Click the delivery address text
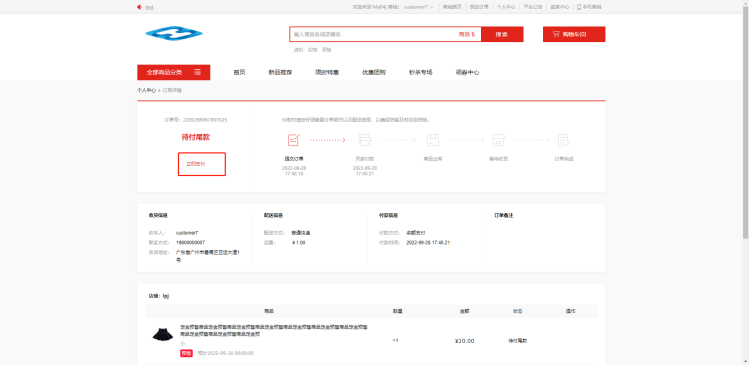This screenshot has width=749, height=365. point(208,256)
